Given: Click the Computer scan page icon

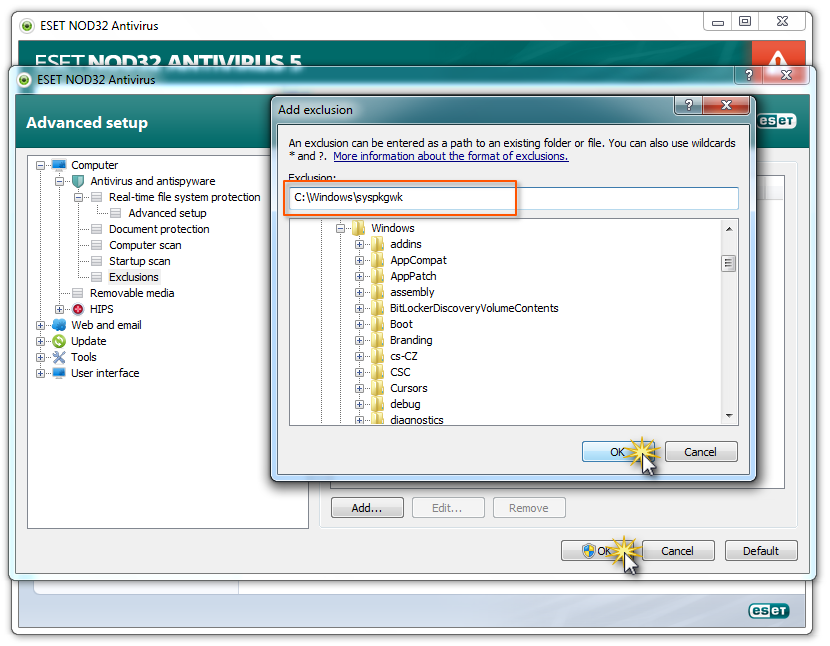Looking at the screenshot, I should point(96,245).
